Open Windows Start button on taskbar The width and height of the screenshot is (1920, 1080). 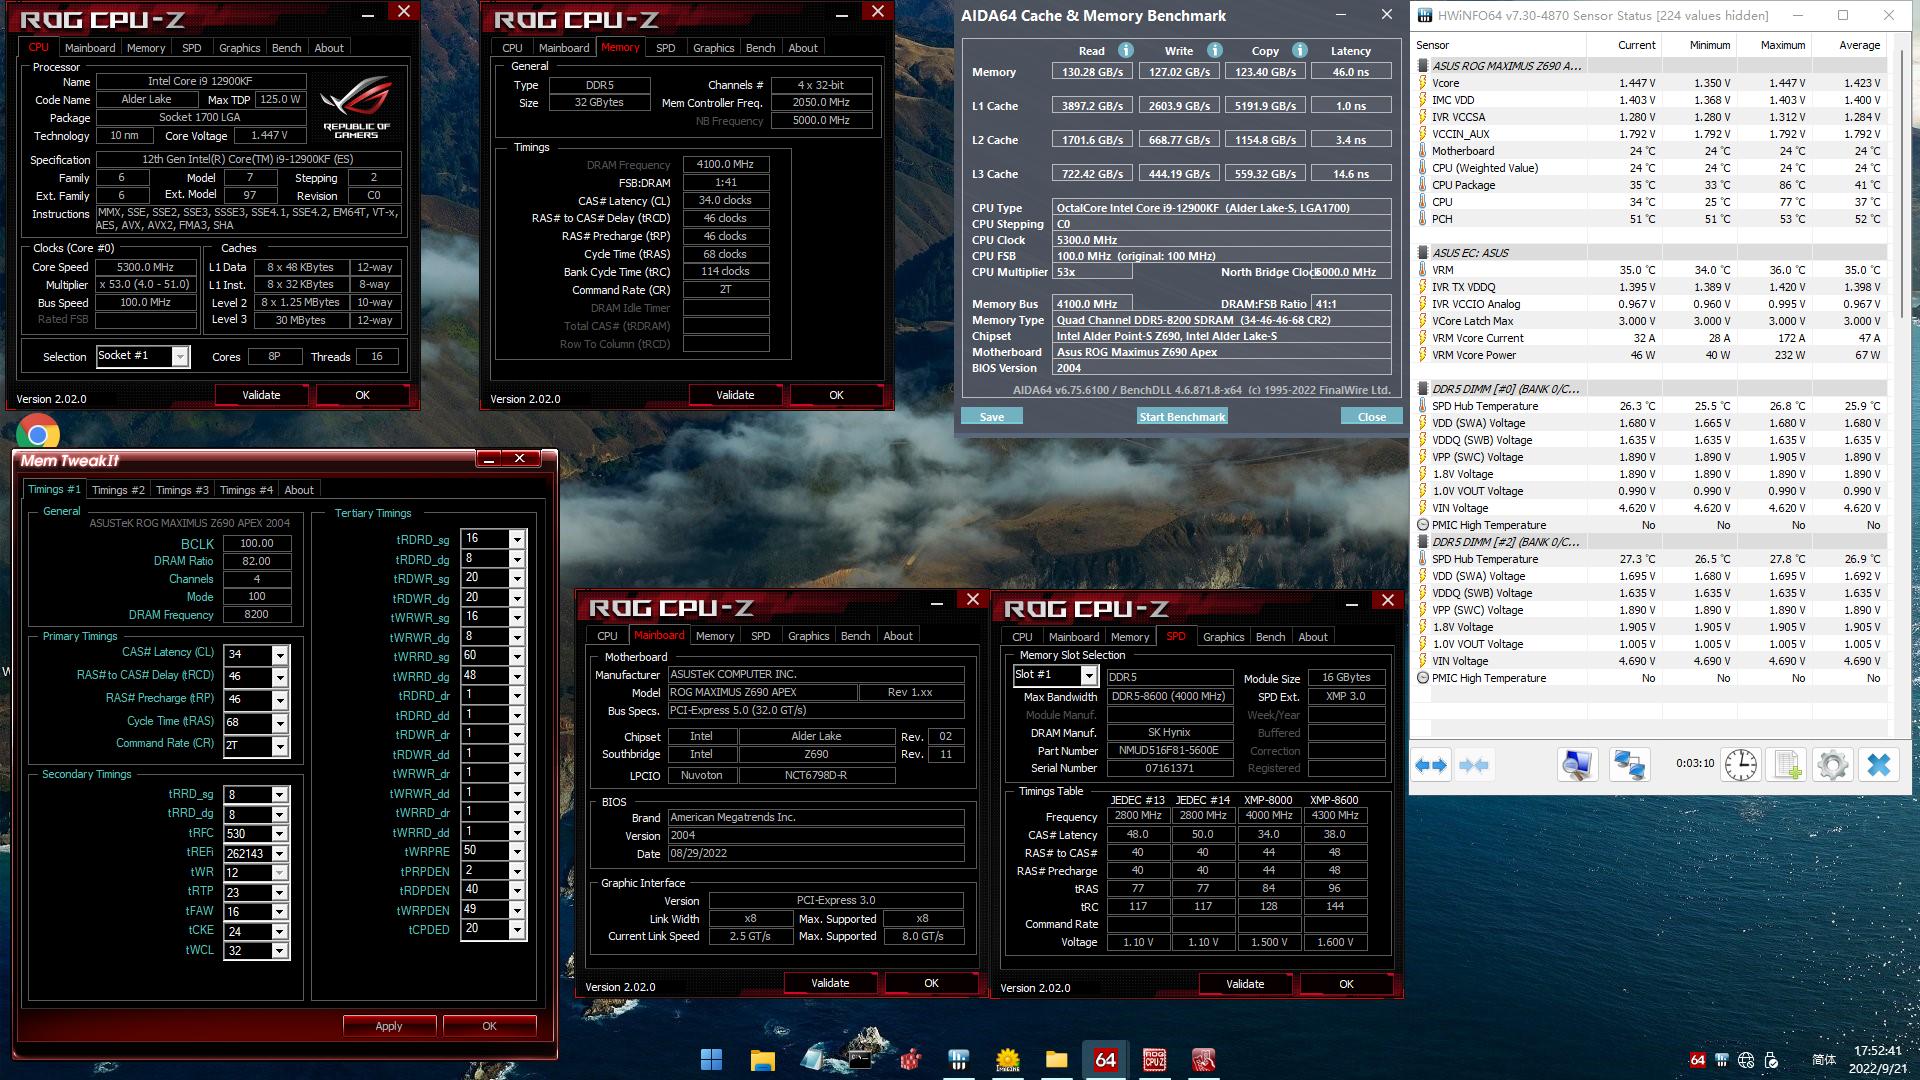point(712,1059)
